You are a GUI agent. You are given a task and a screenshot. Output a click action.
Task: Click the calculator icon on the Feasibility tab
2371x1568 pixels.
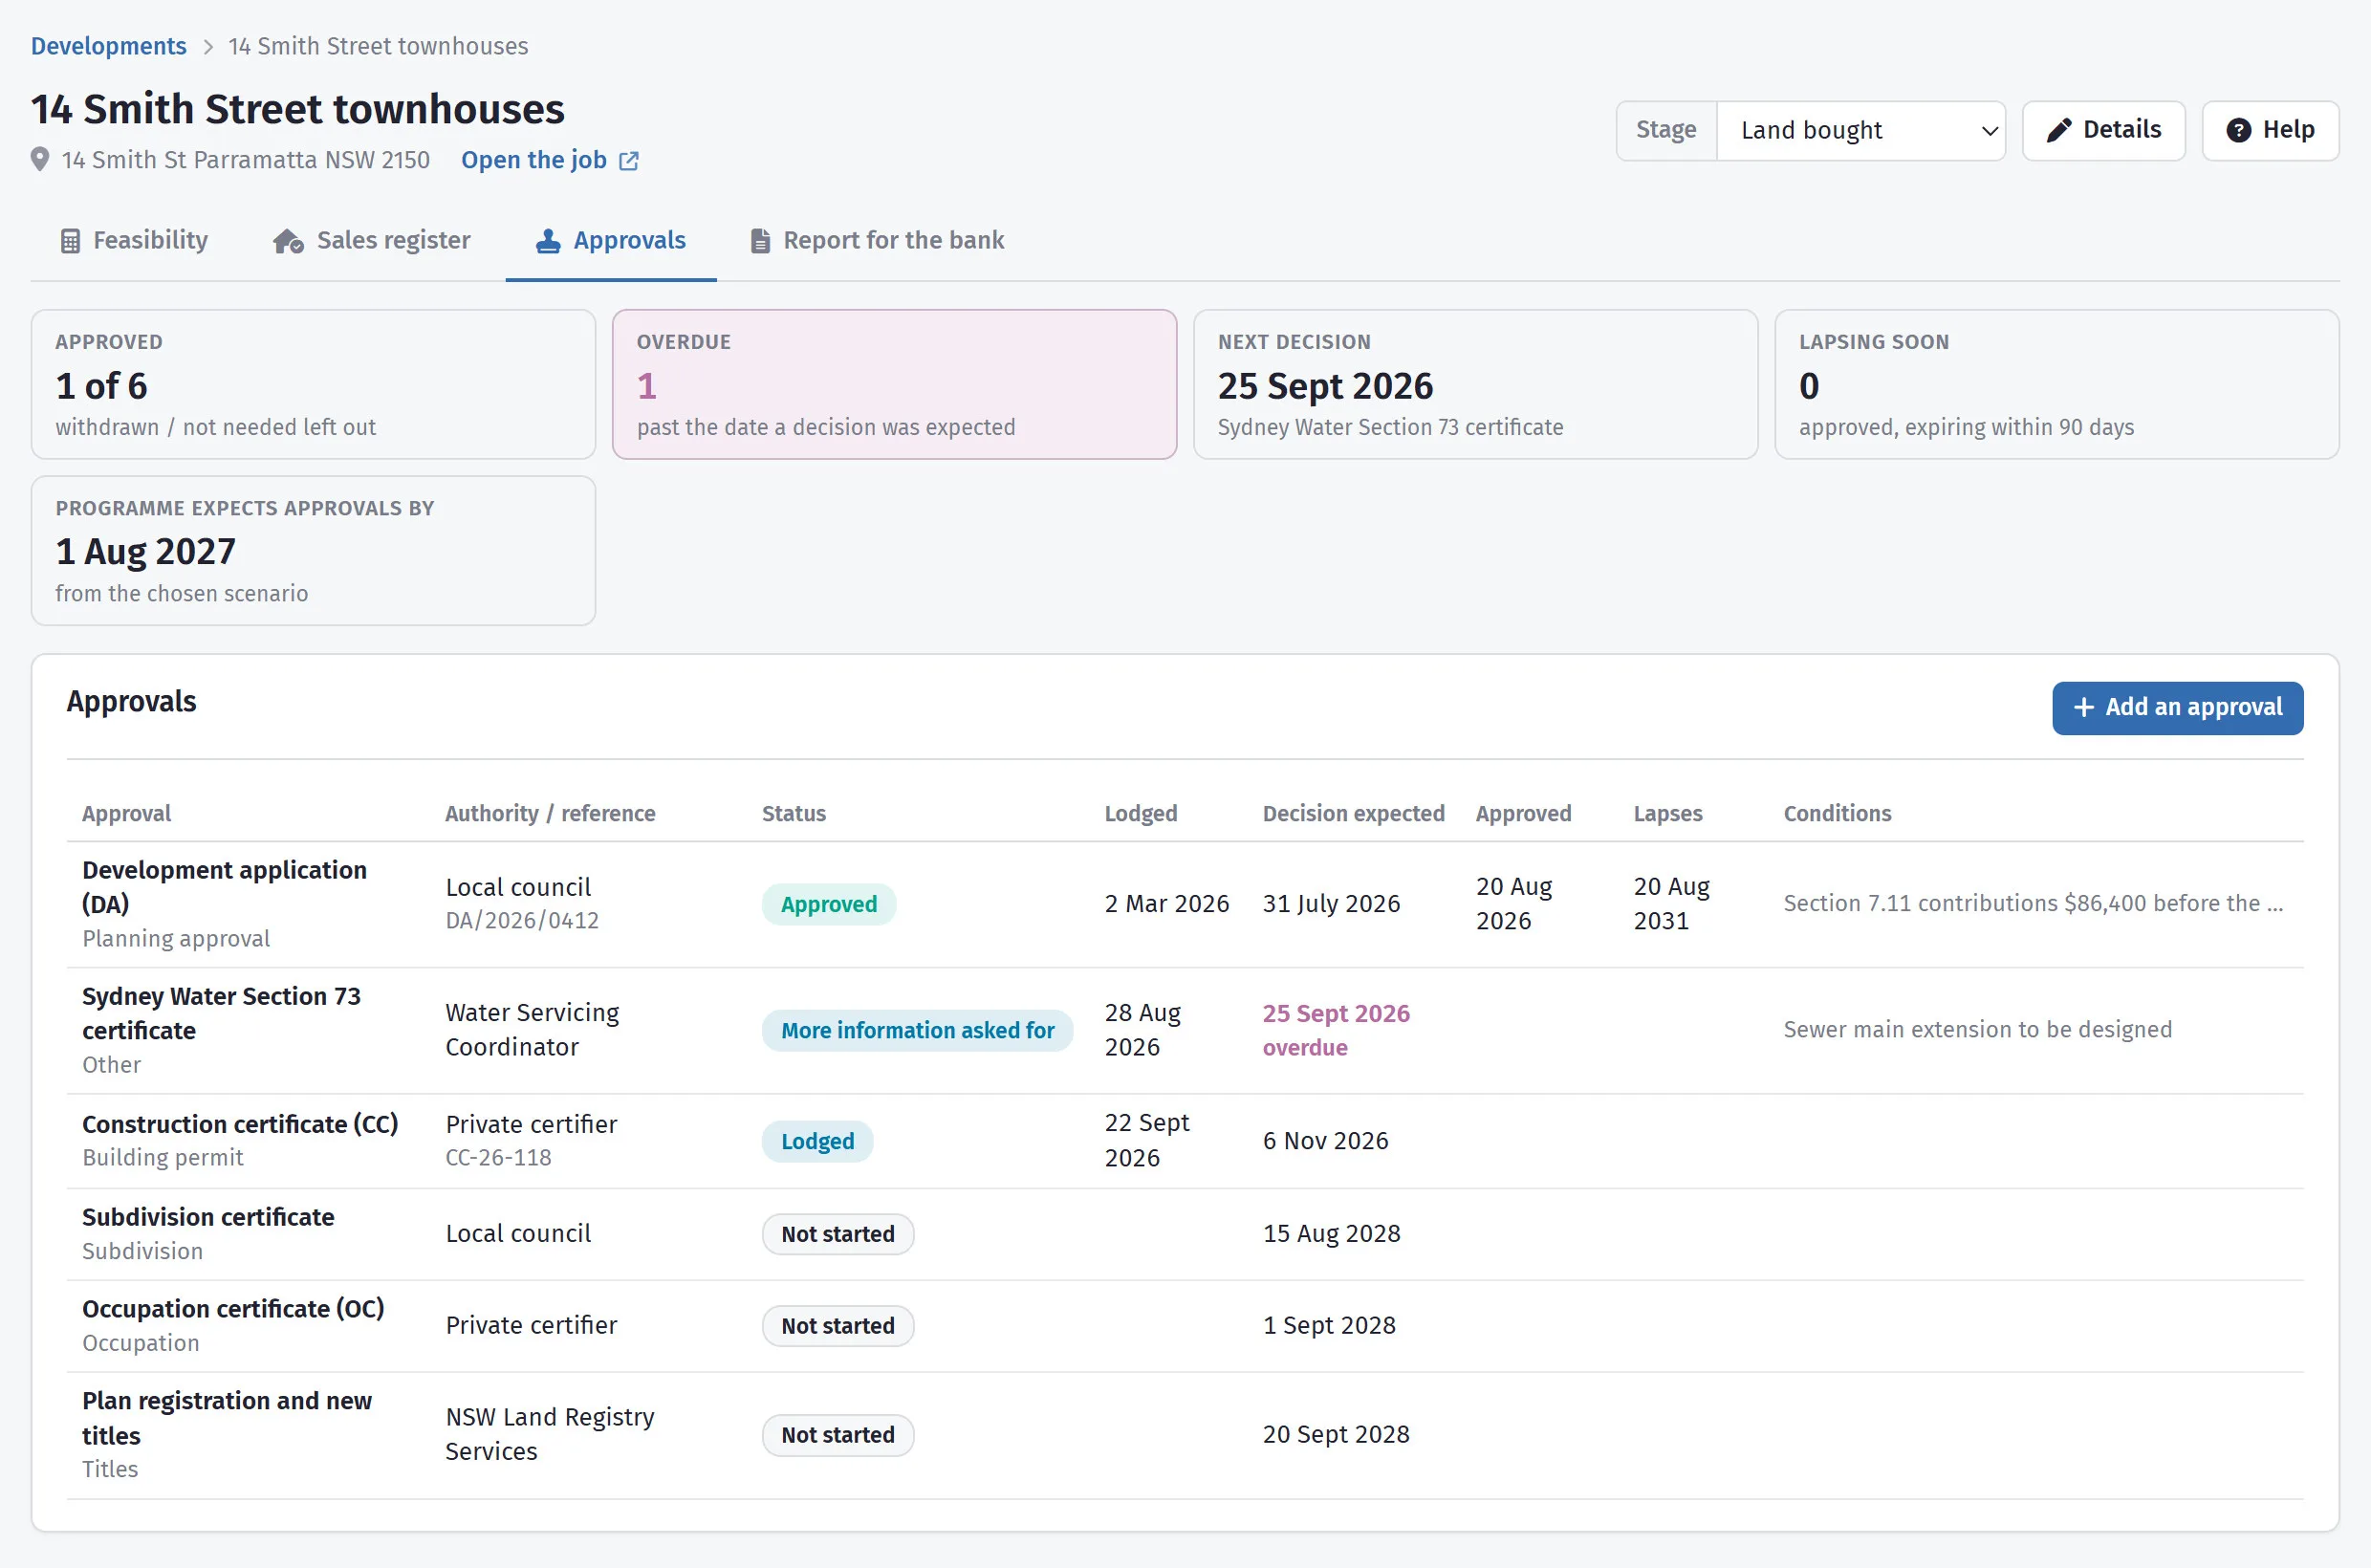[70, 241]
